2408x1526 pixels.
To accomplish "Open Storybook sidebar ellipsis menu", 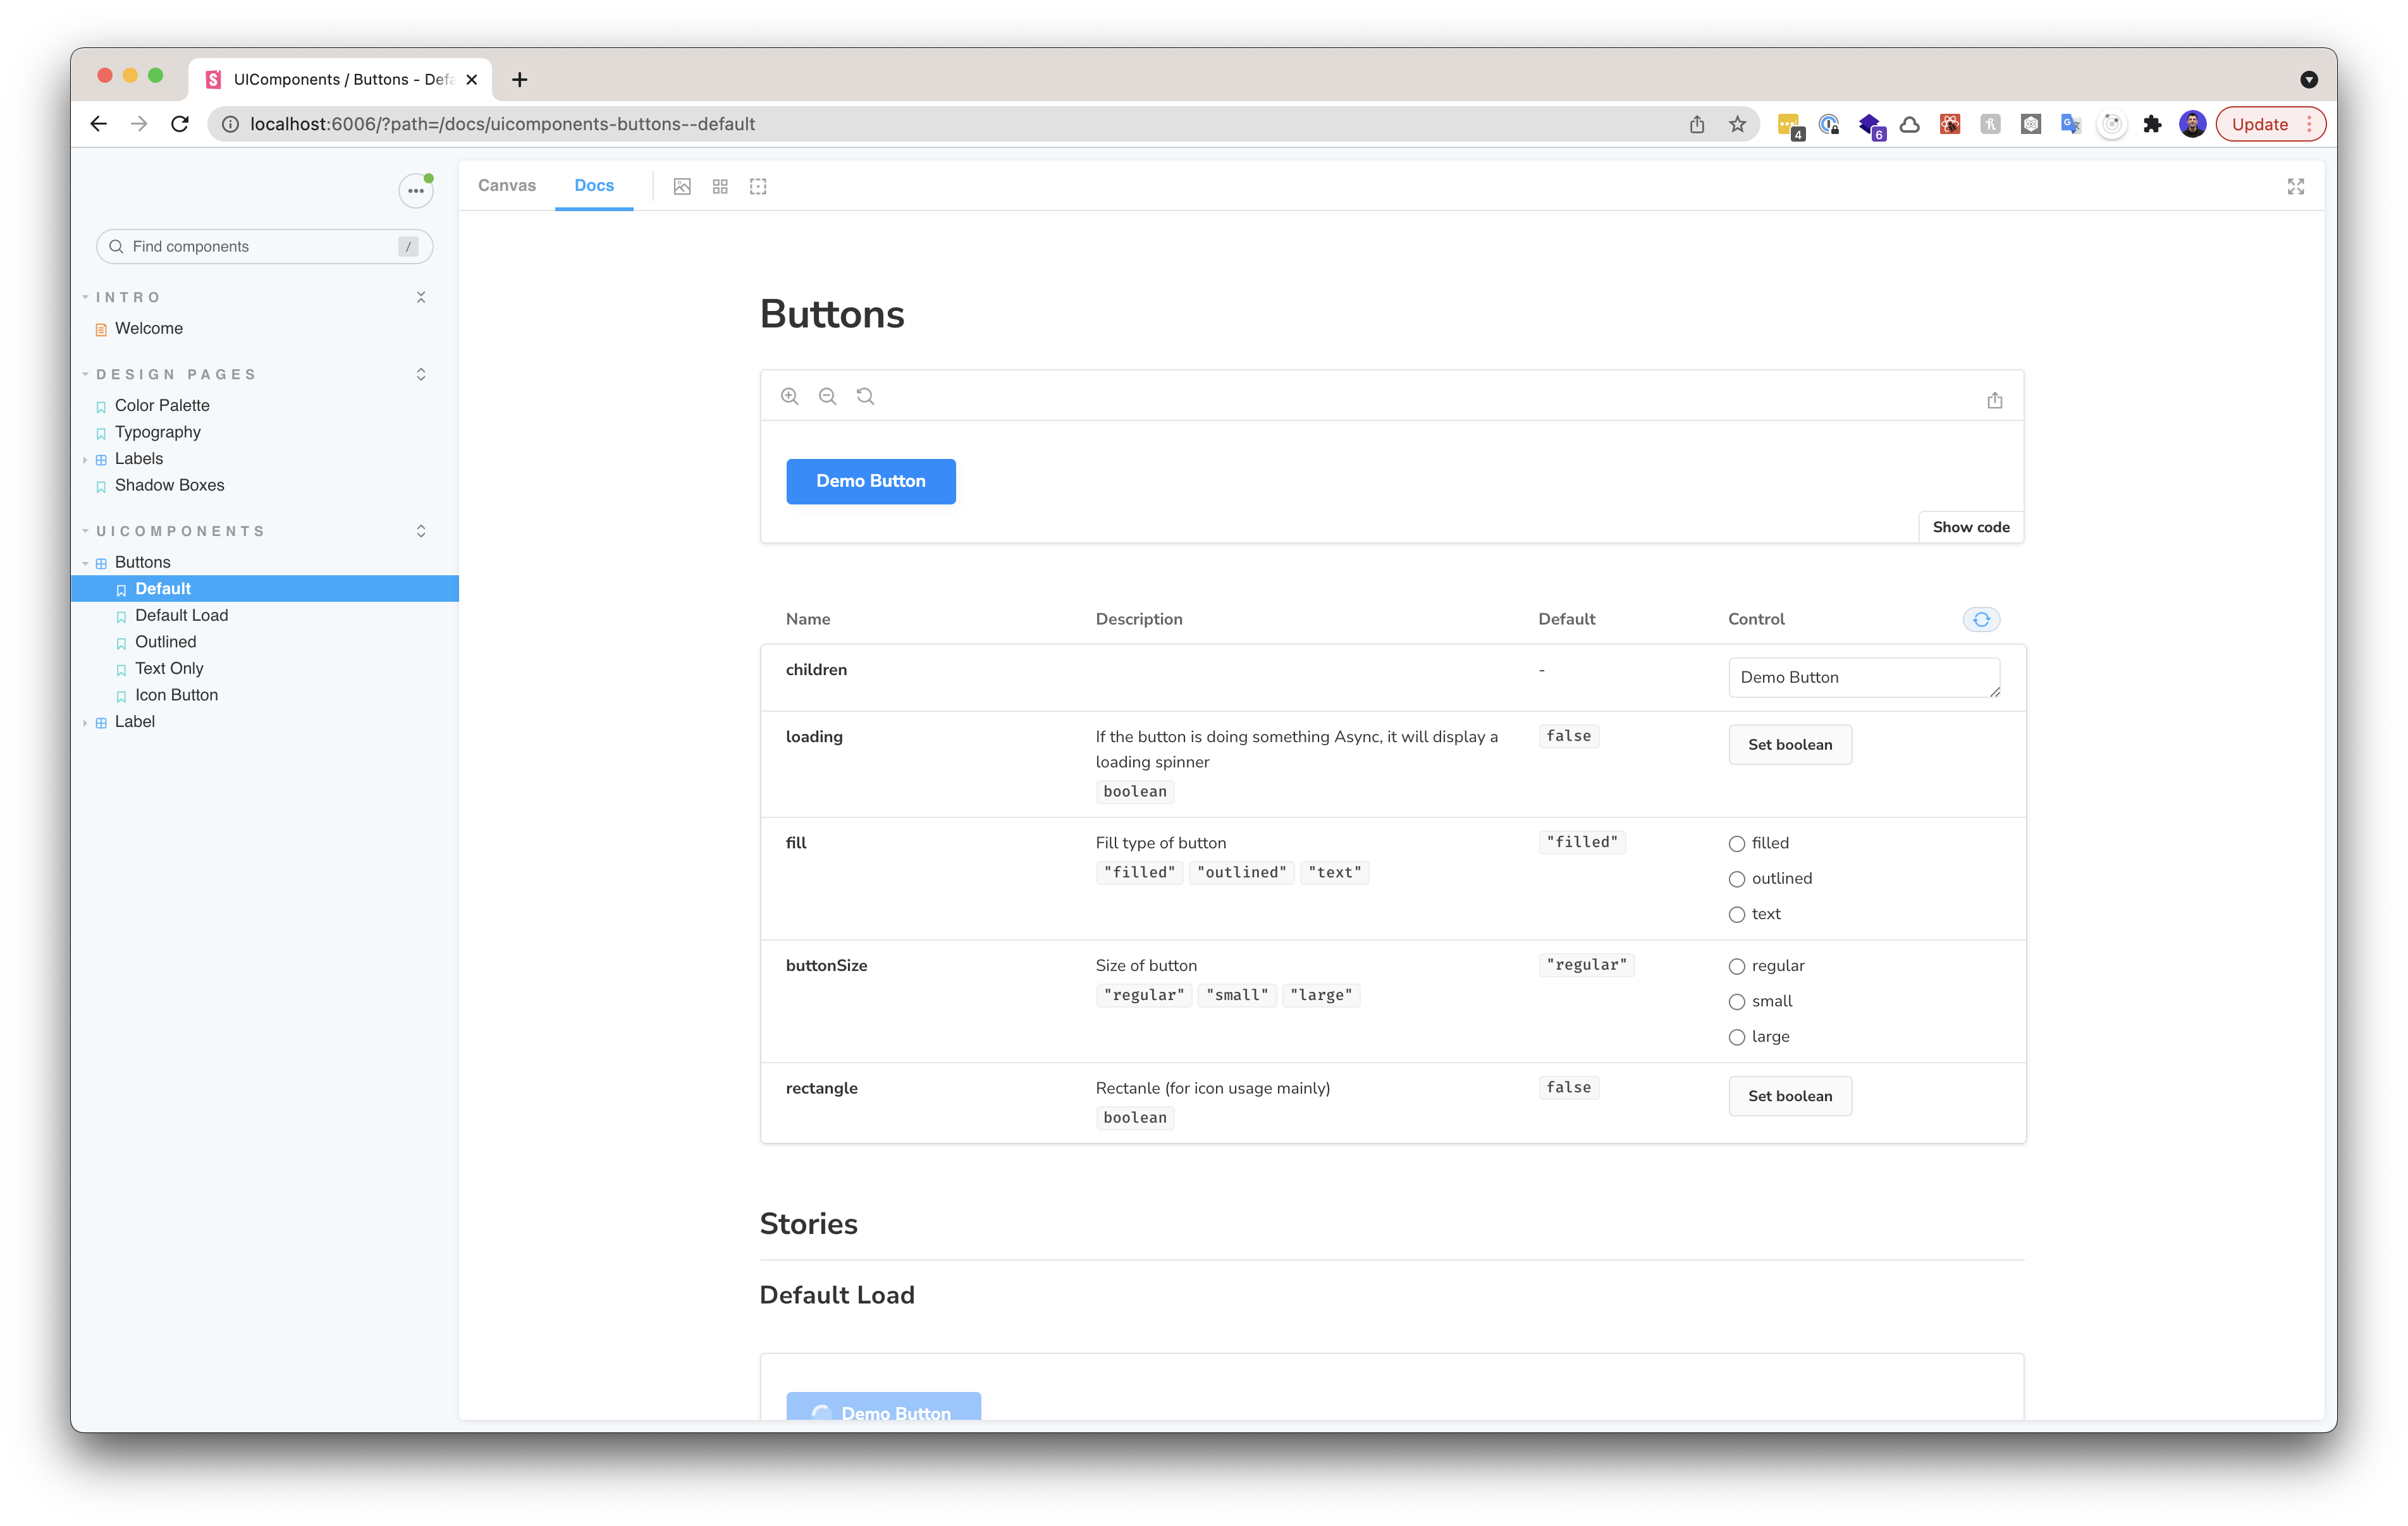I will click(415, 190).
